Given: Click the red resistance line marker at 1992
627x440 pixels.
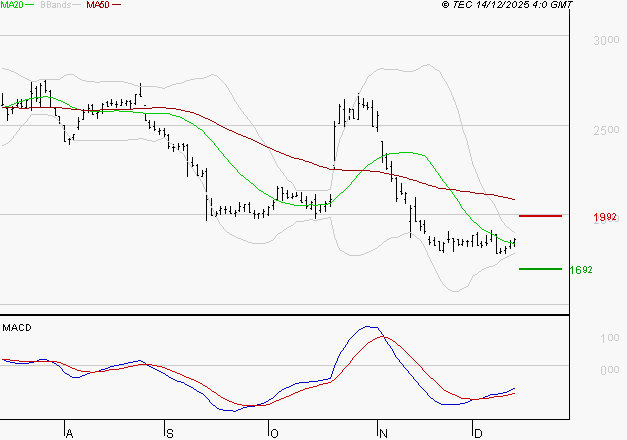Looking at the screenshot, I should coord(540,216).
